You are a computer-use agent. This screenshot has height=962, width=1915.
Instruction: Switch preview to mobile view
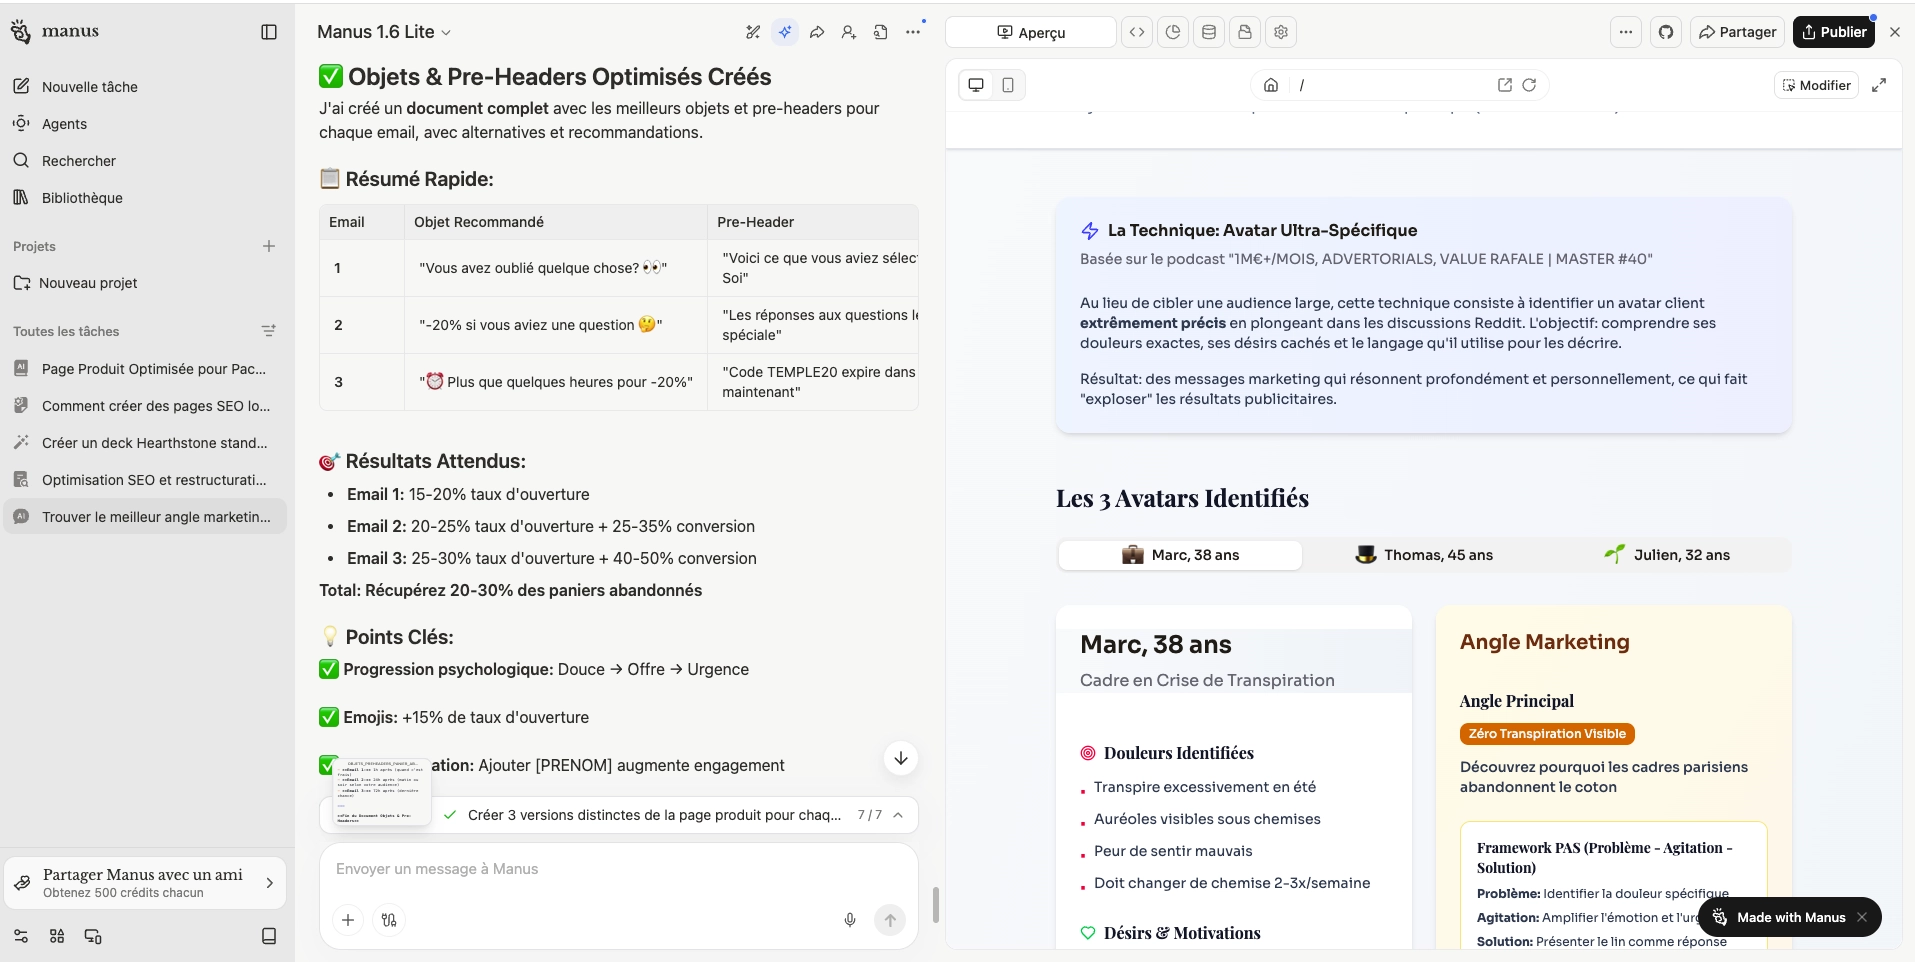(x=1008, y=85)
